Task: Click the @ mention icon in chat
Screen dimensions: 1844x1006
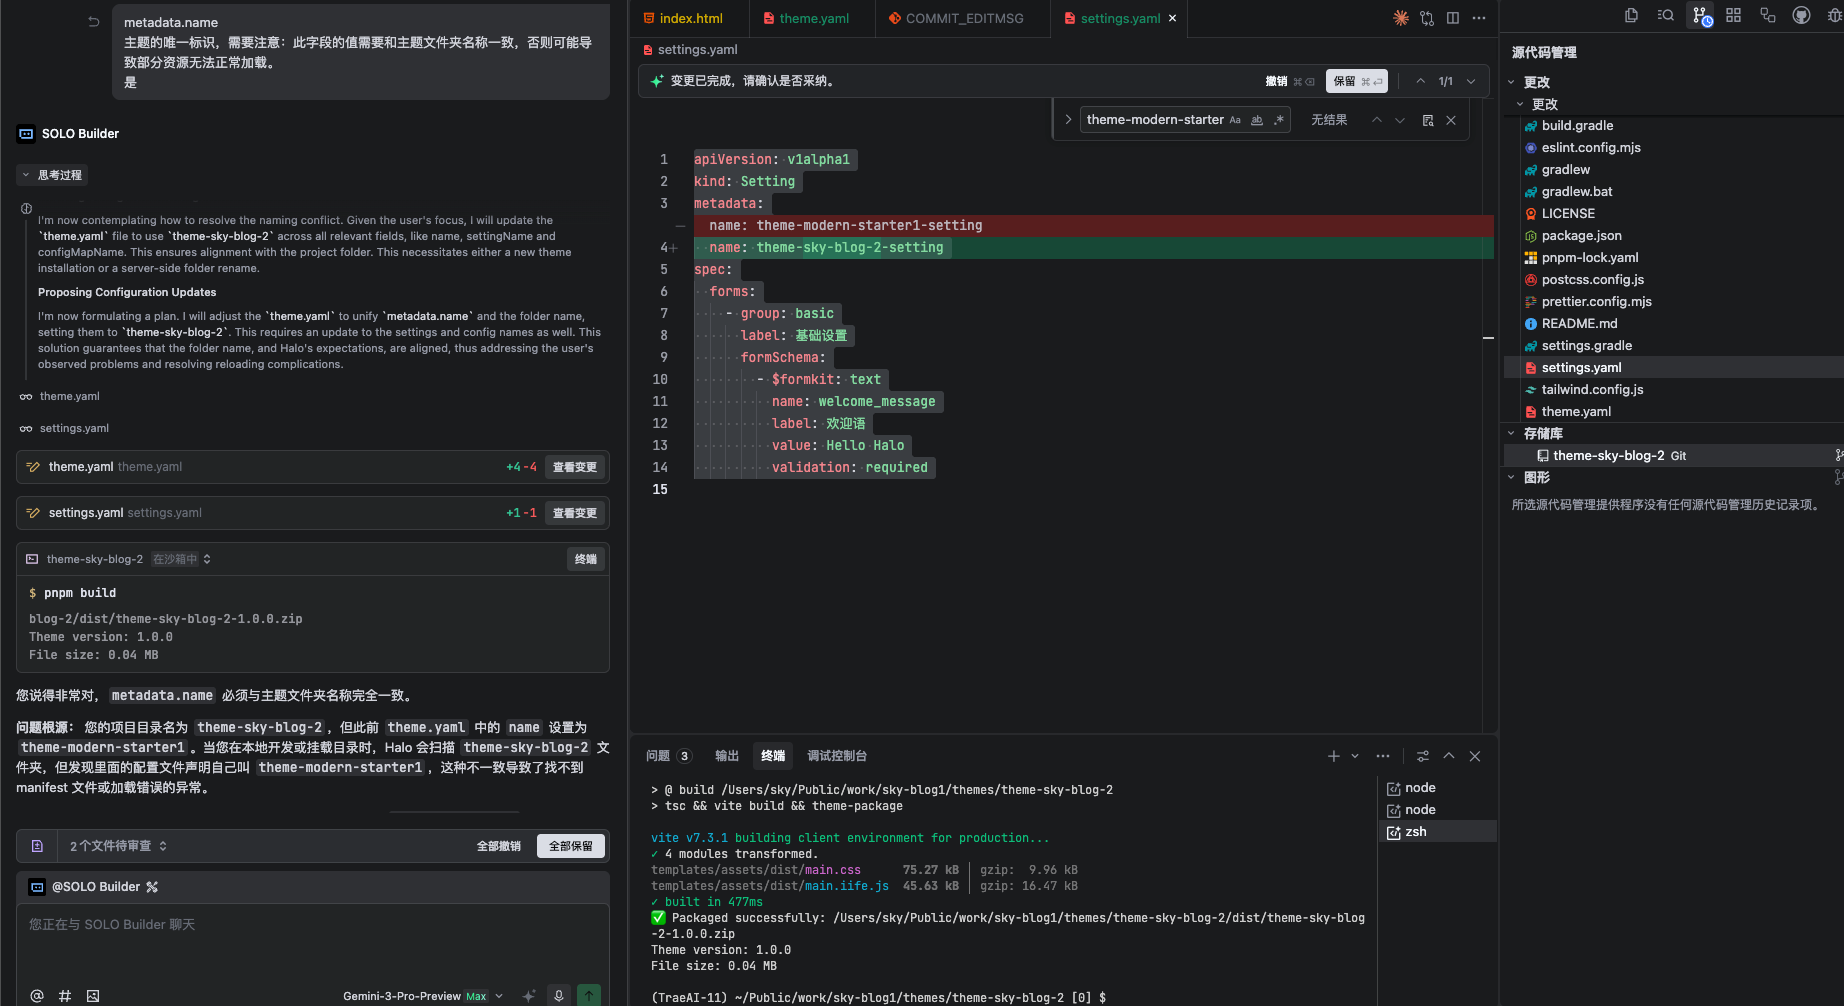Action: click(x=37, y=995)
